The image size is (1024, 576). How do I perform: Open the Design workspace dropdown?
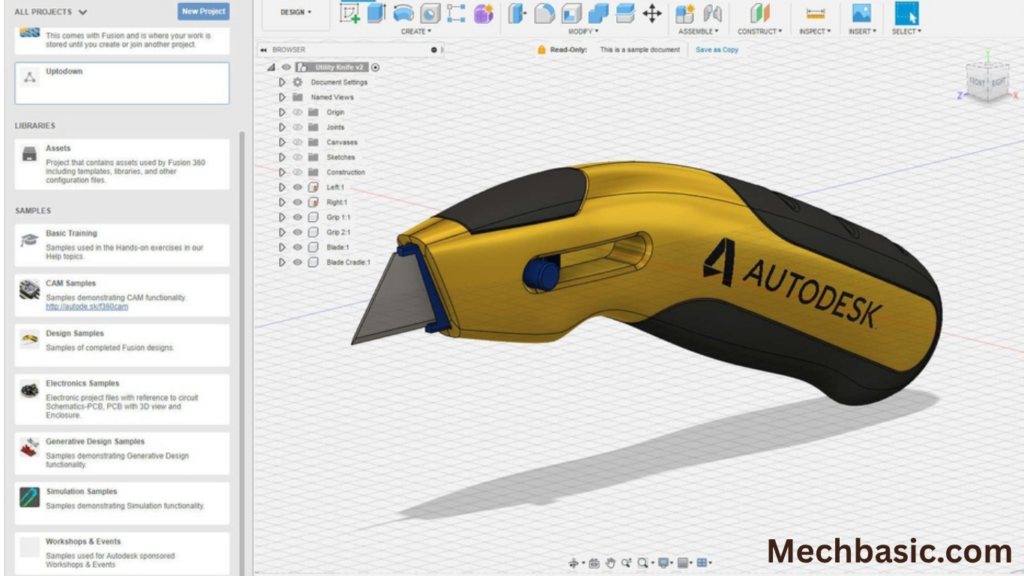click(296, 12)
